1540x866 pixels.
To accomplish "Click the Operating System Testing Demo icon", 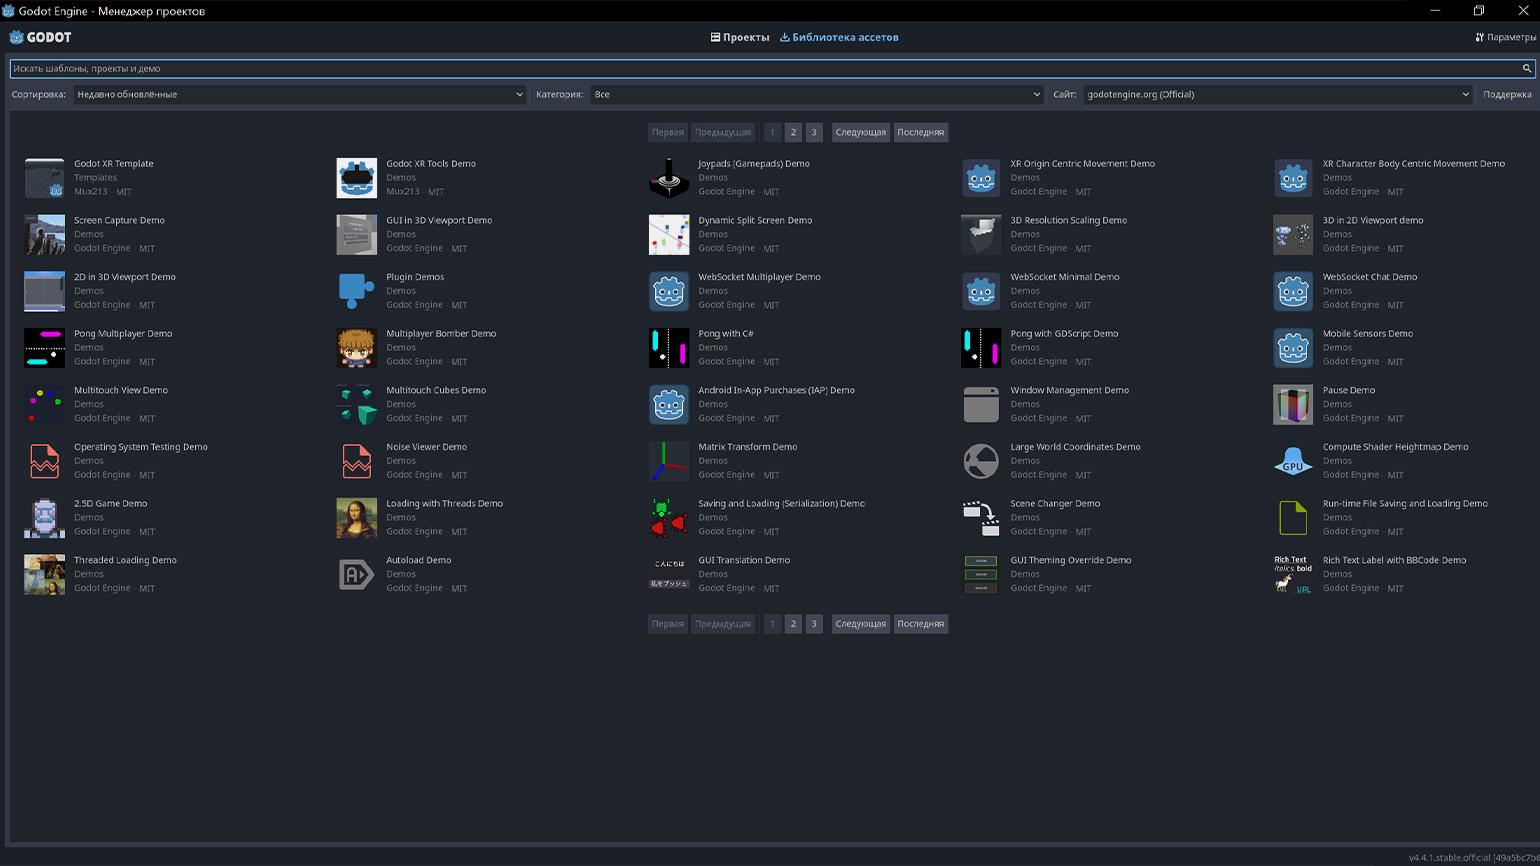I will click(44, 461).
